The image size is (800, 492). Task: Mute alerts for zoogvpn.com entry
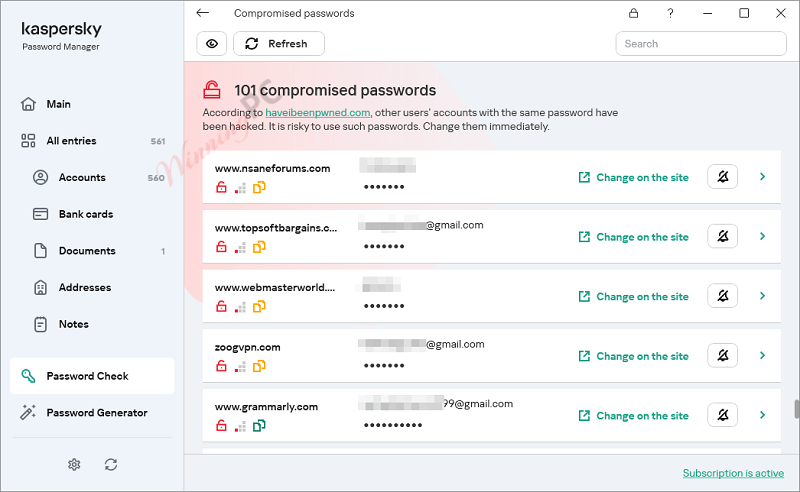722,355
